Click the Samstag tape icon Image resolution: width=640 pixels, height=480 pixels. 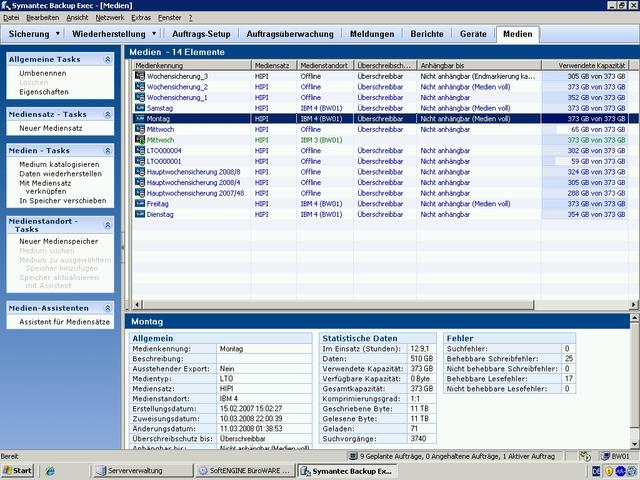[x=140, y=108]
